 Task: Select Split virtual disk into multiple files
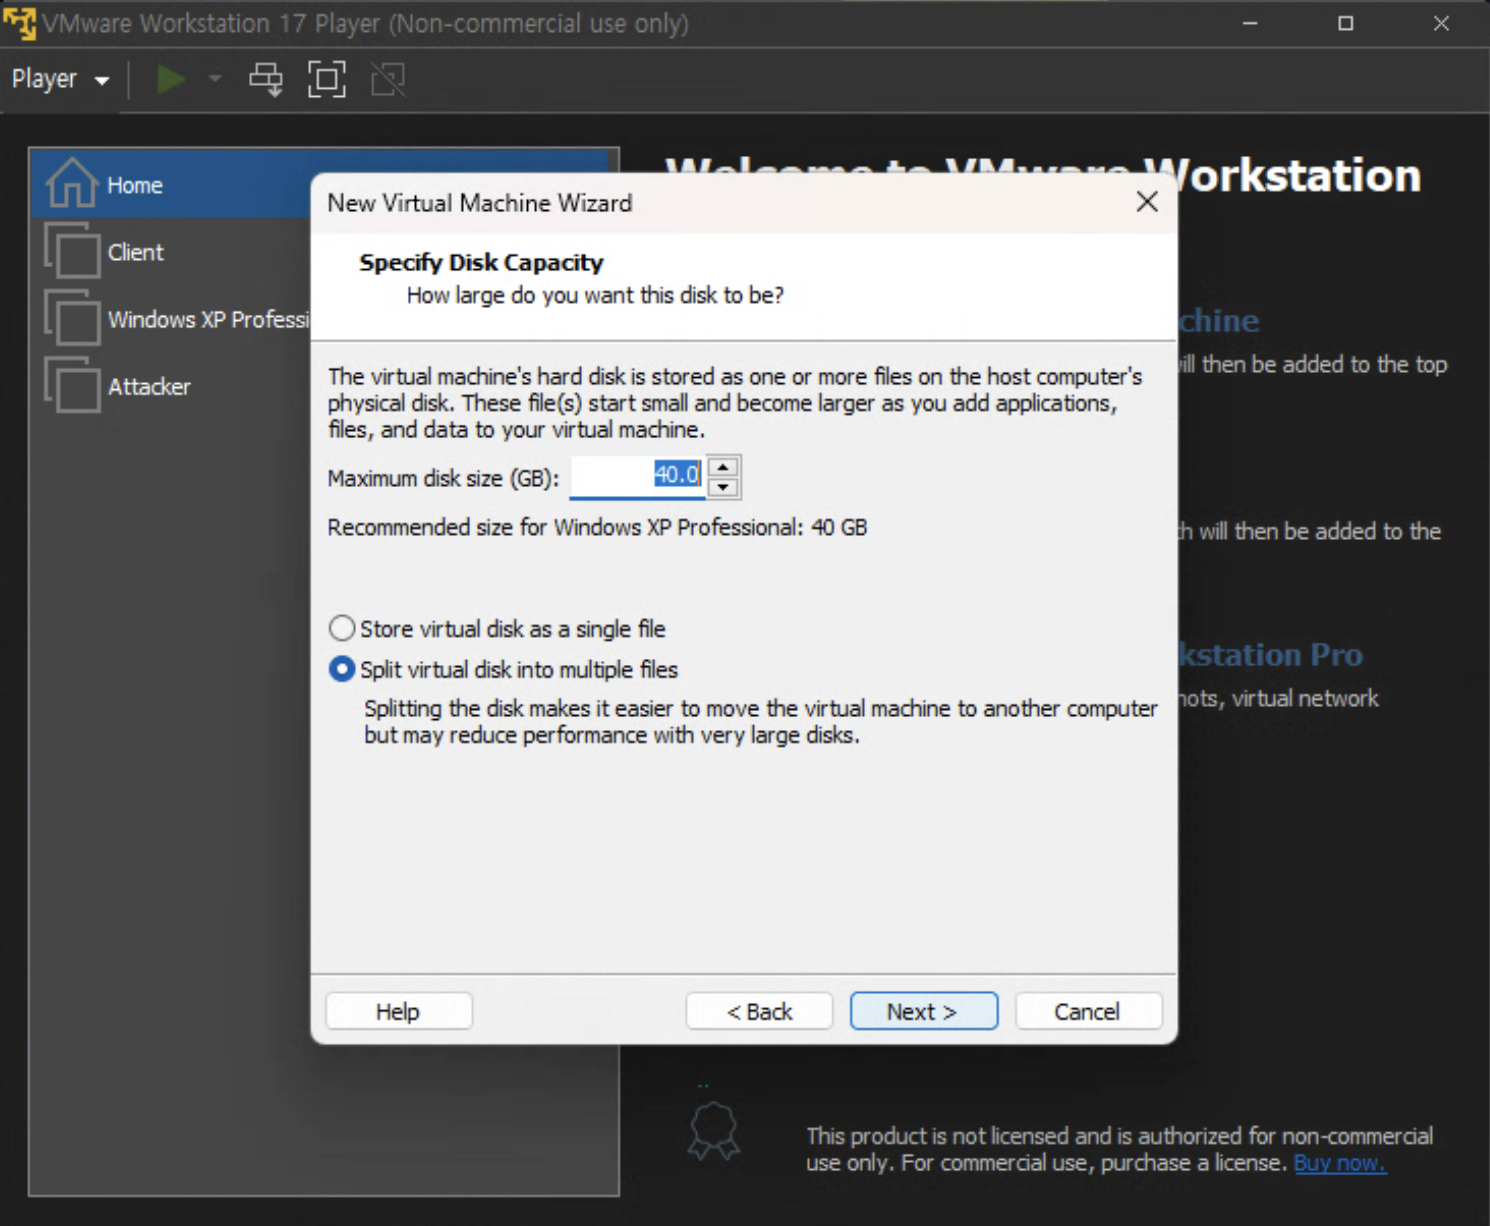pyautogui.click(x=503, y=669)
